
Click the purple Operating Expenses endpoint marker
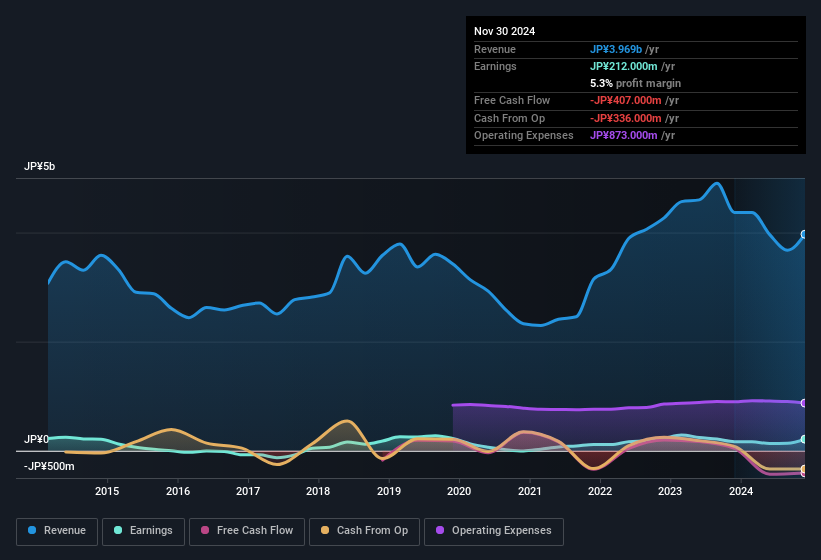pos(804,403)
